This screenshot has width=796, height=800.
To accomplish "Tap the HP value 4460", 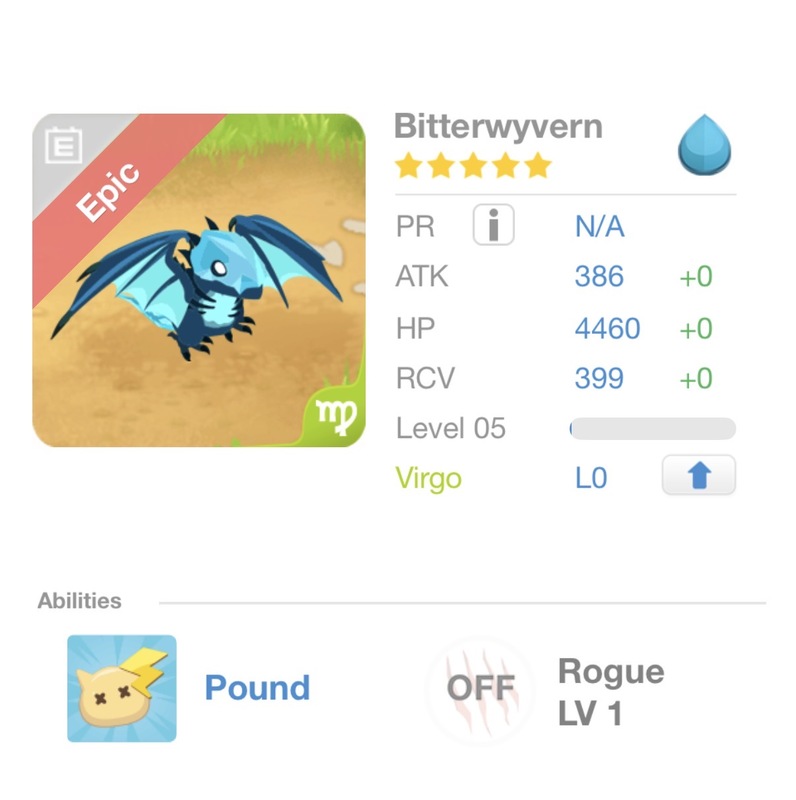I will coord(607,328).
